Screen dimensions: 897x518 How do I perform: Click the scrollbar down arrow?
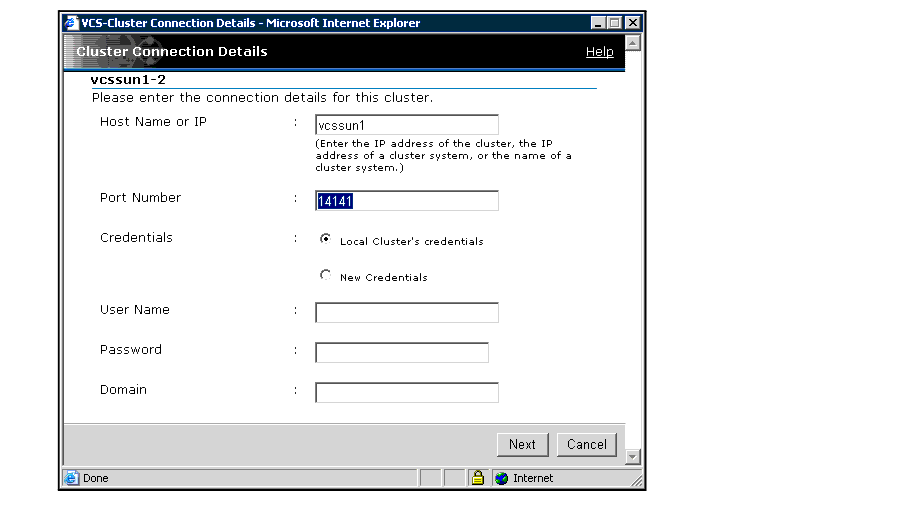[x=632, y=457]
